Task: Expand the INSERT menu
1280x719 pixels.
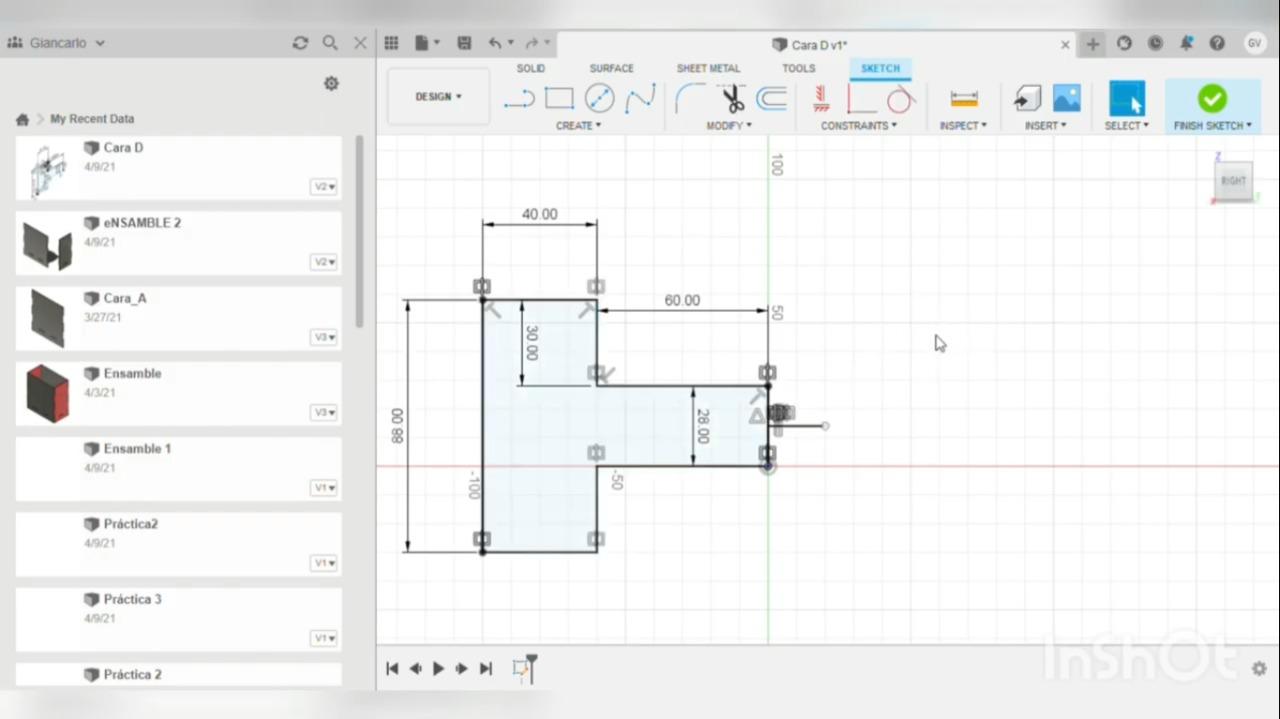Action: (x=1046, y=126)
